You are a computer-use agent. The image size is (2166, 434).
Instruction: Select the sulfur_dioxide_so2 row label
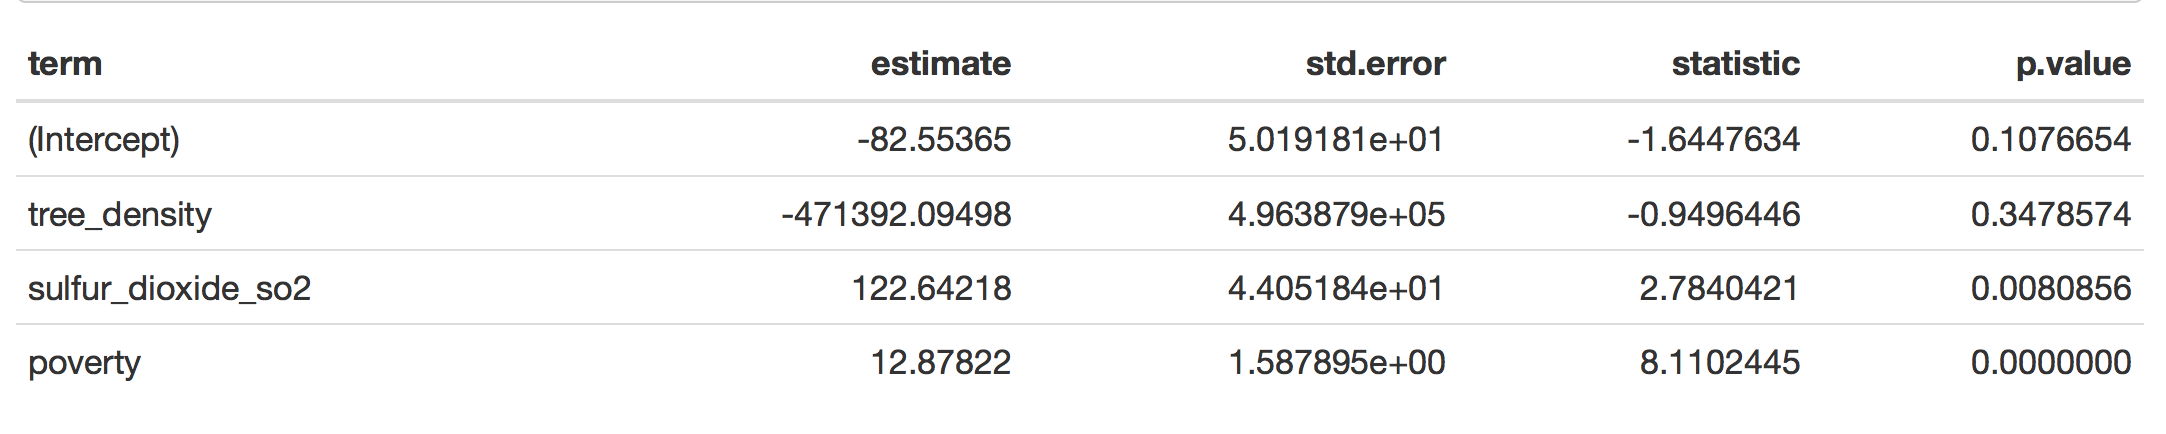(170, 288)
